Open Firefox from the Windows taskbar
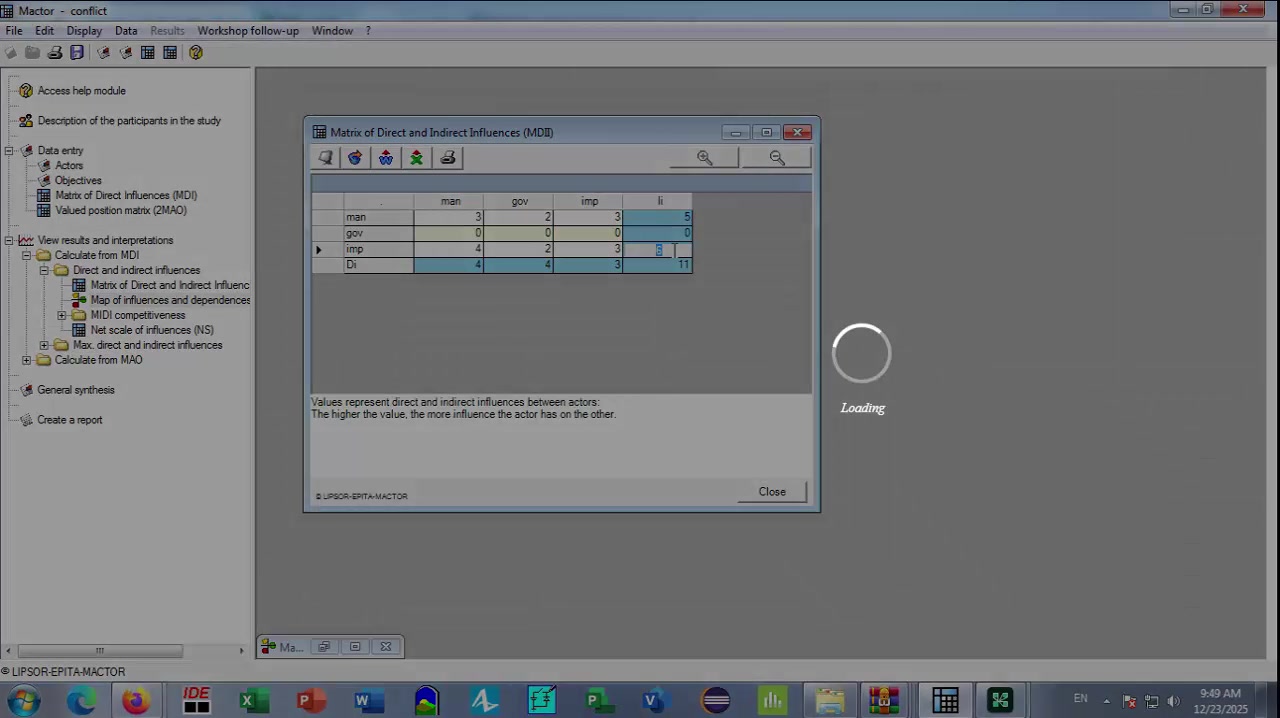Screen dimensions: 1280x718 click(x=136, y=701)
